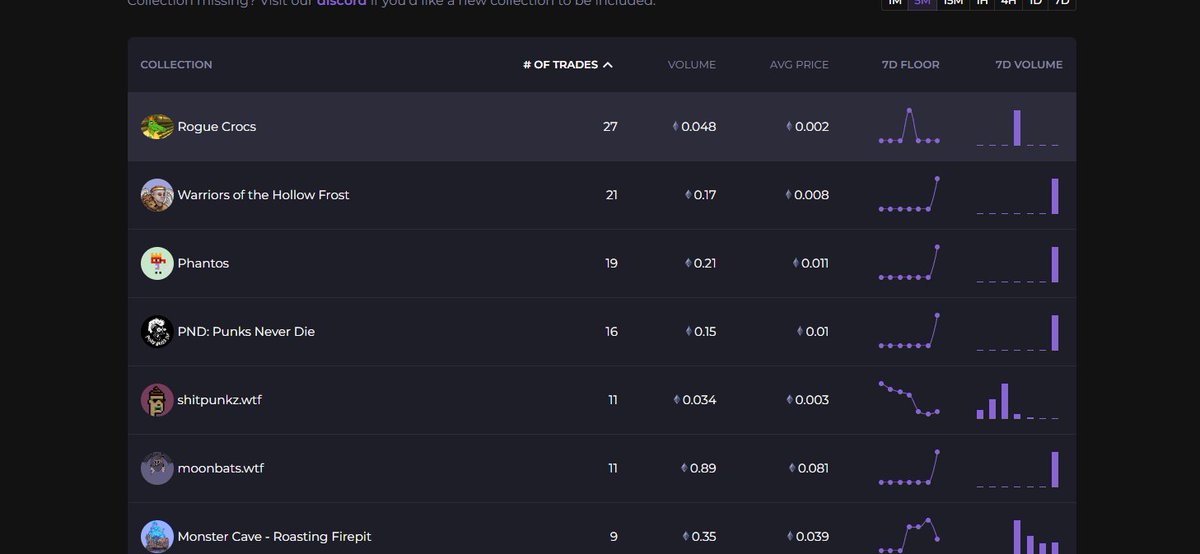View Monster Cave 7D volume bar chart
The image size is (1200, 554).
pos(1017,536)
